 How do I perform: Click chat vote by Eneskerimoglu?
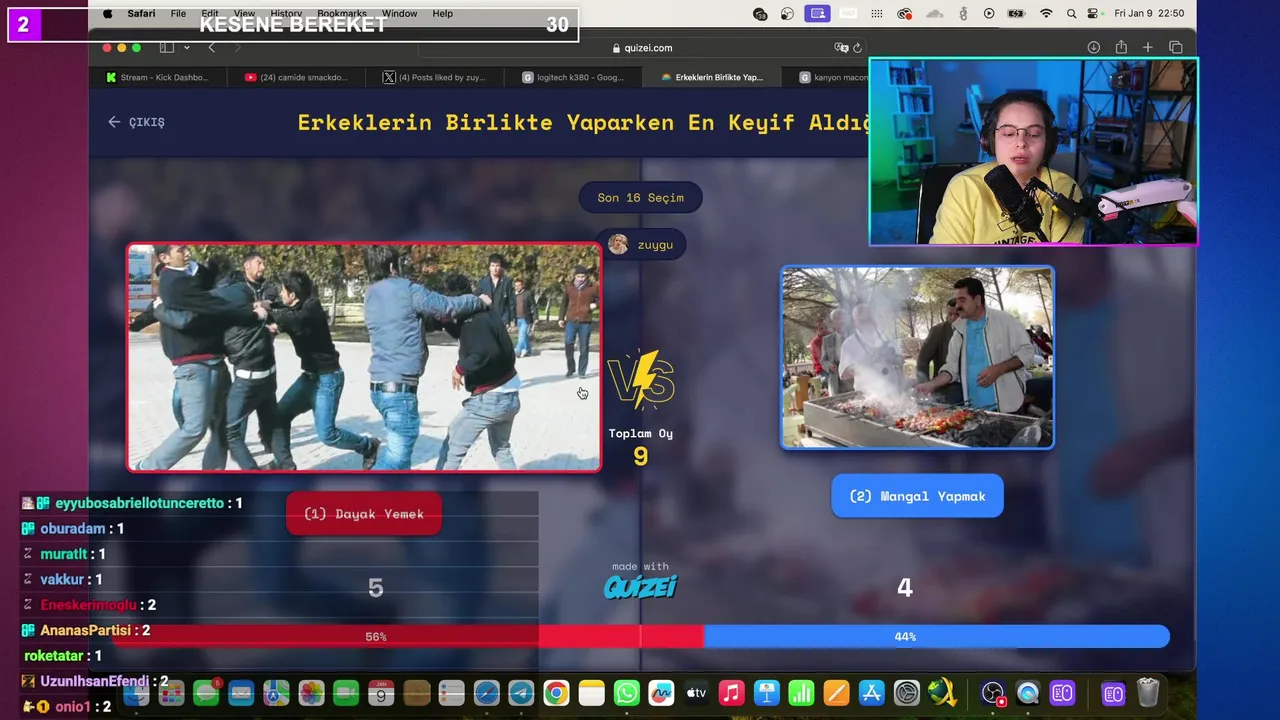point(89,605)
